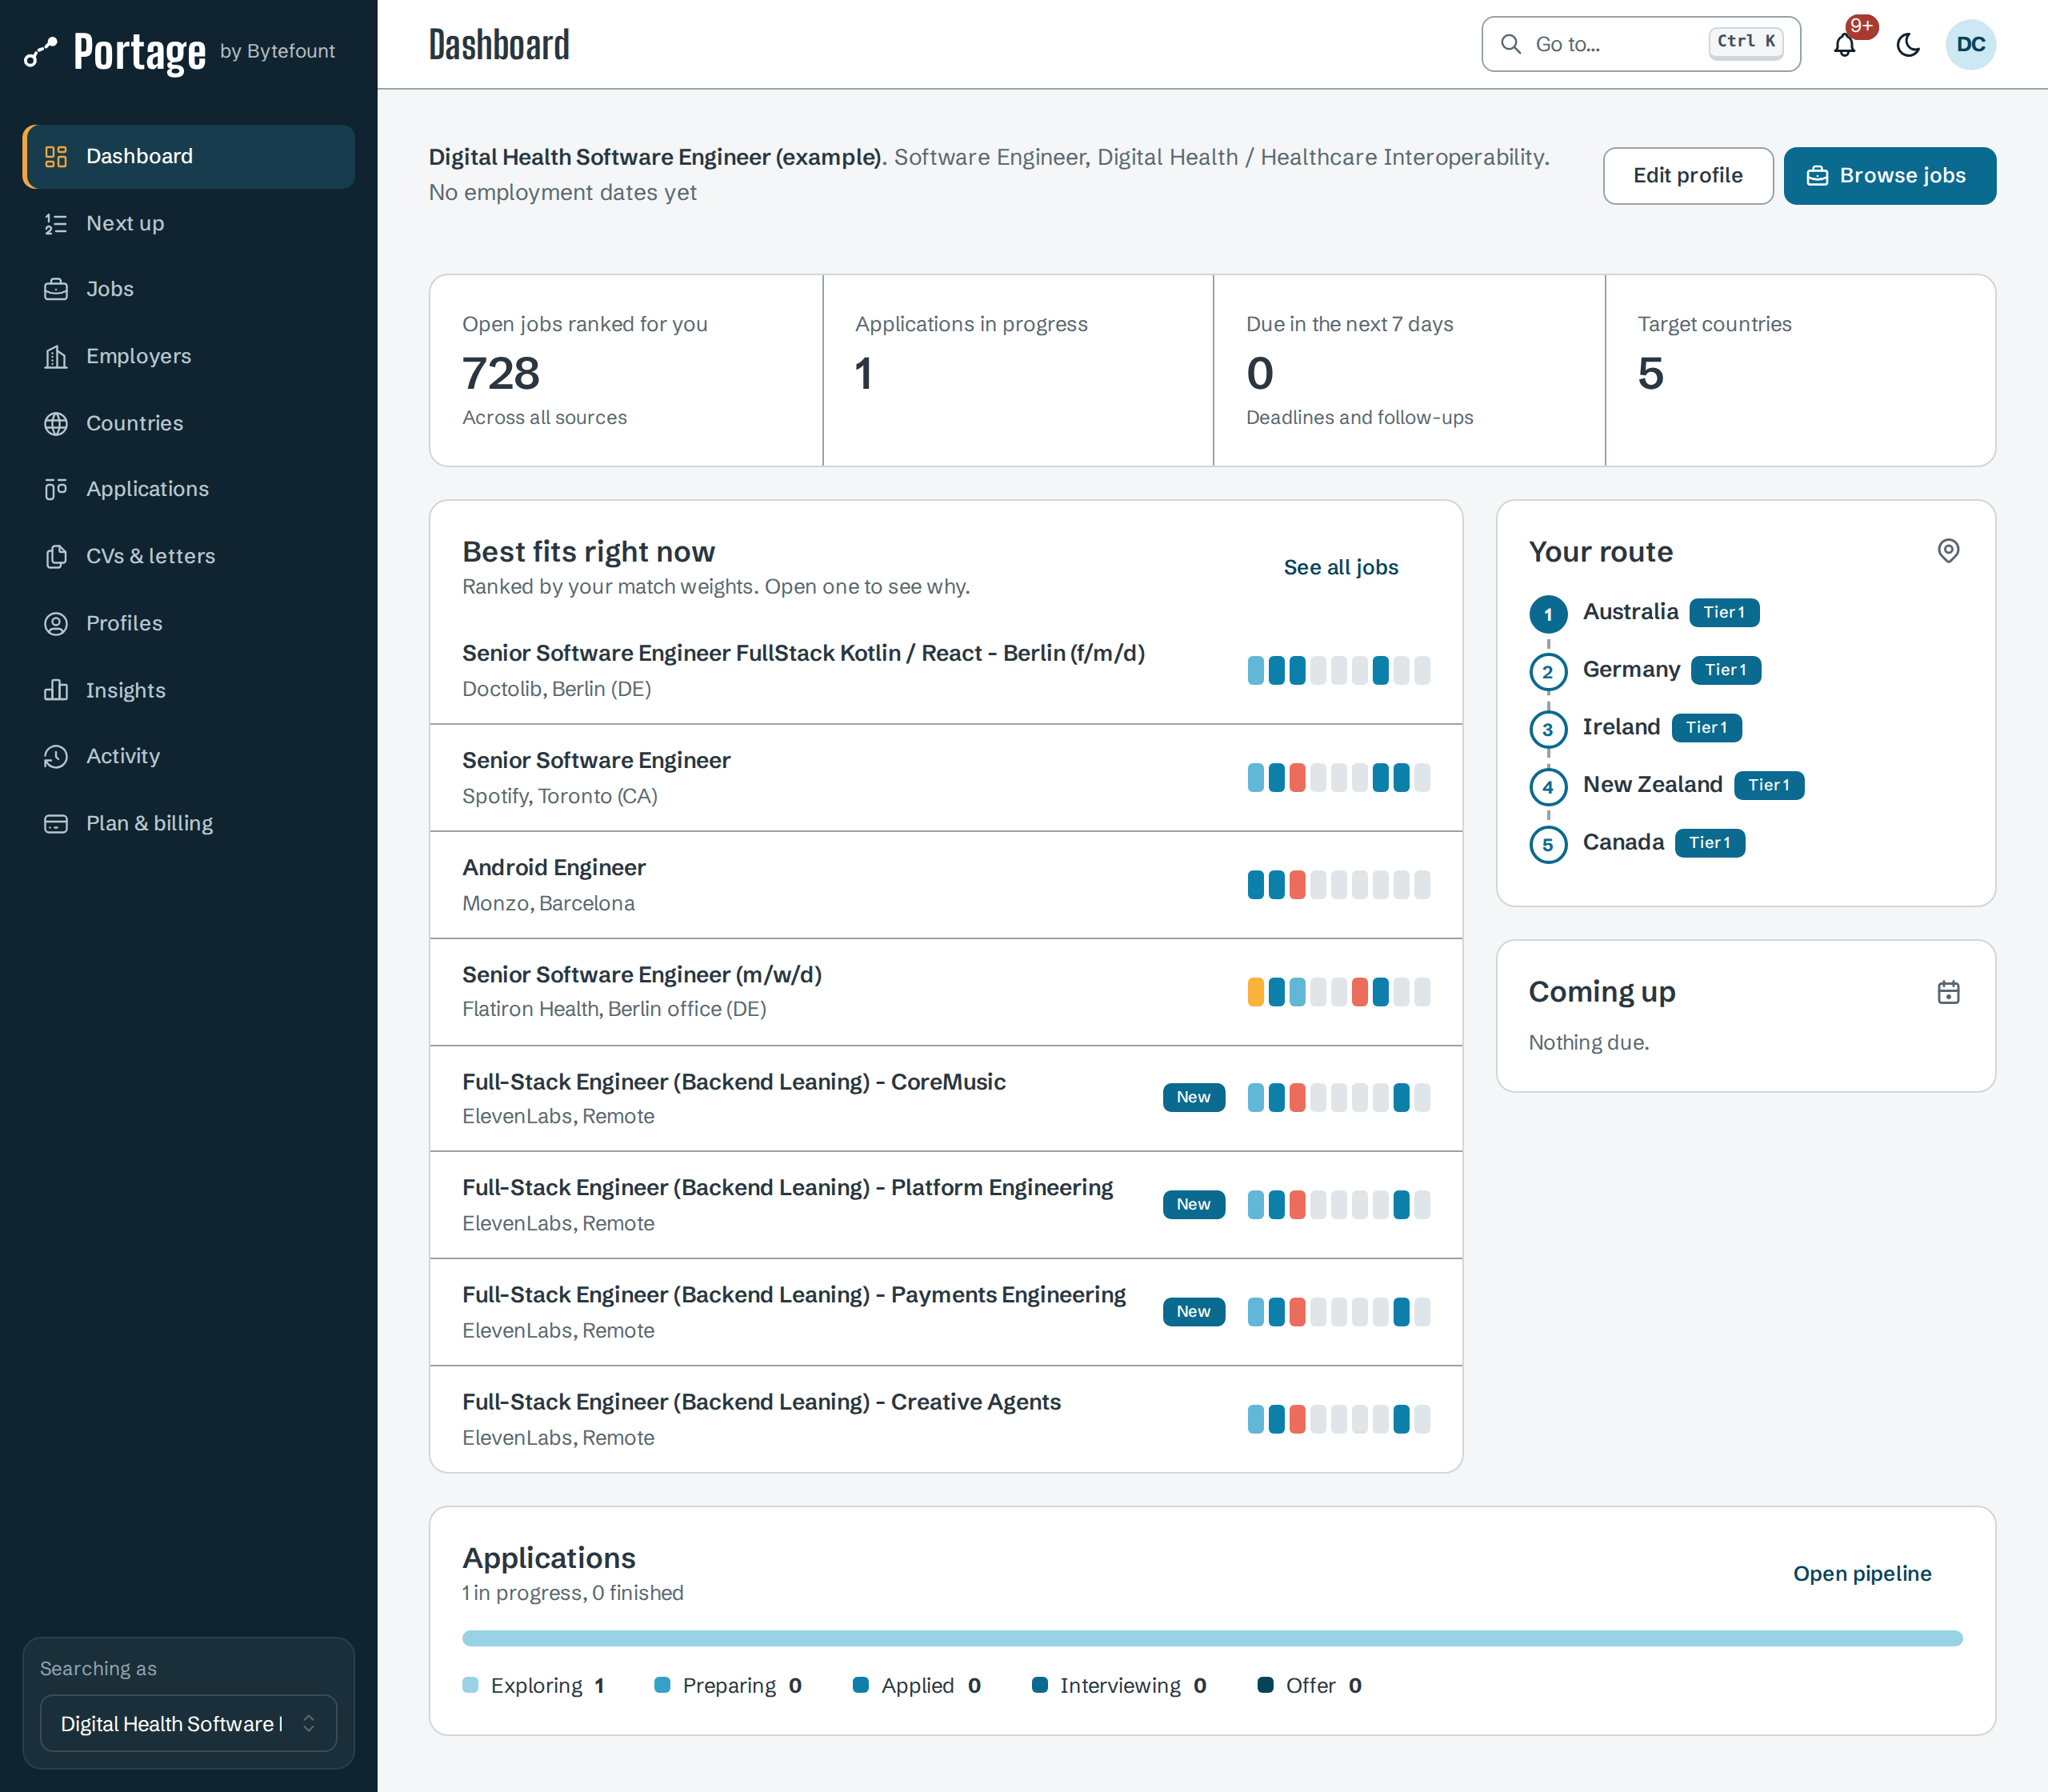The image size is (2048, 1792).
Task: Open the Dashboard menu item
Action: pos(188,156)
